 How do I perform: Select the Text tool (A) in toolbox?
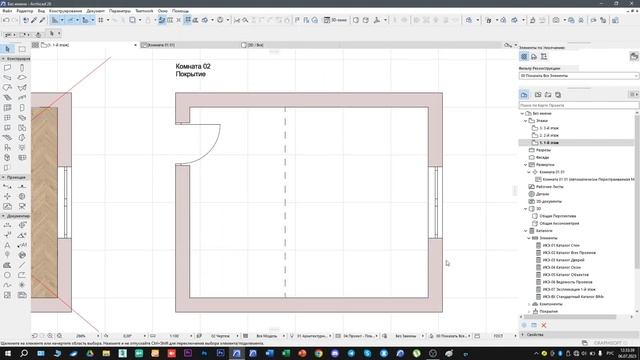tap(7, 245)
